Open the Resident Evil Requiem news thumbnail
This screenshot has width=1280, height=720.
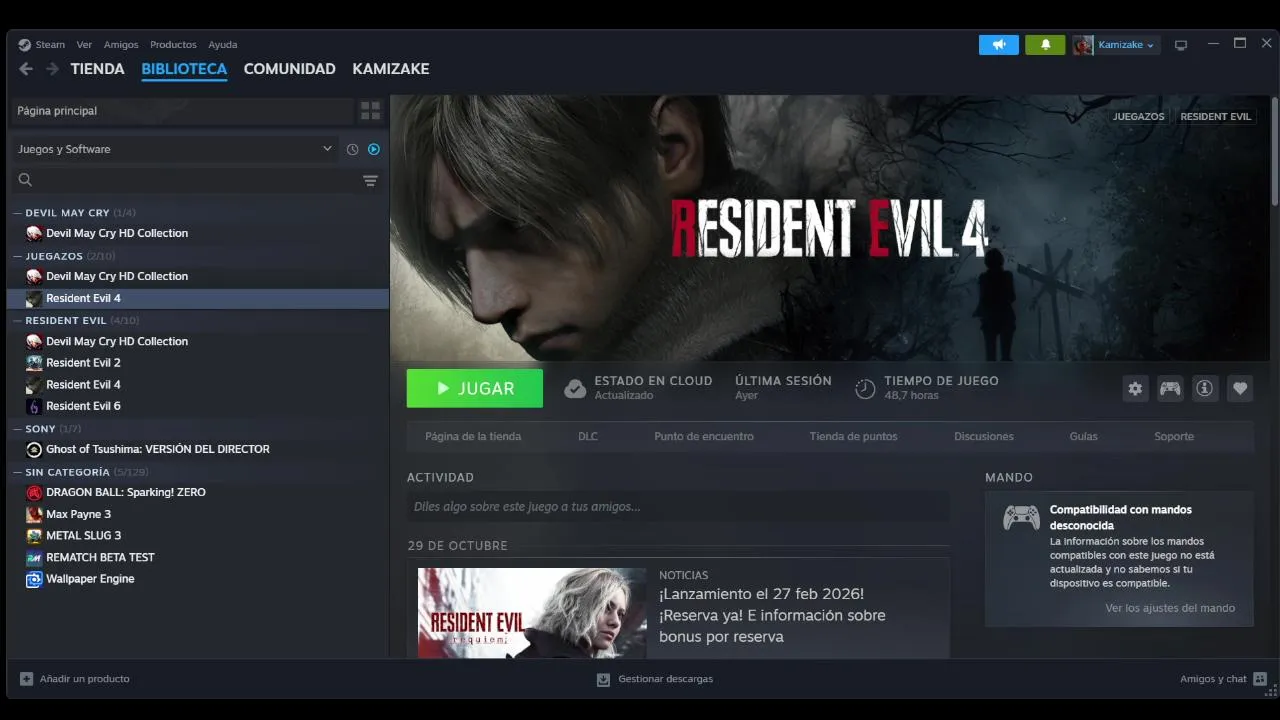coord(532,613)
